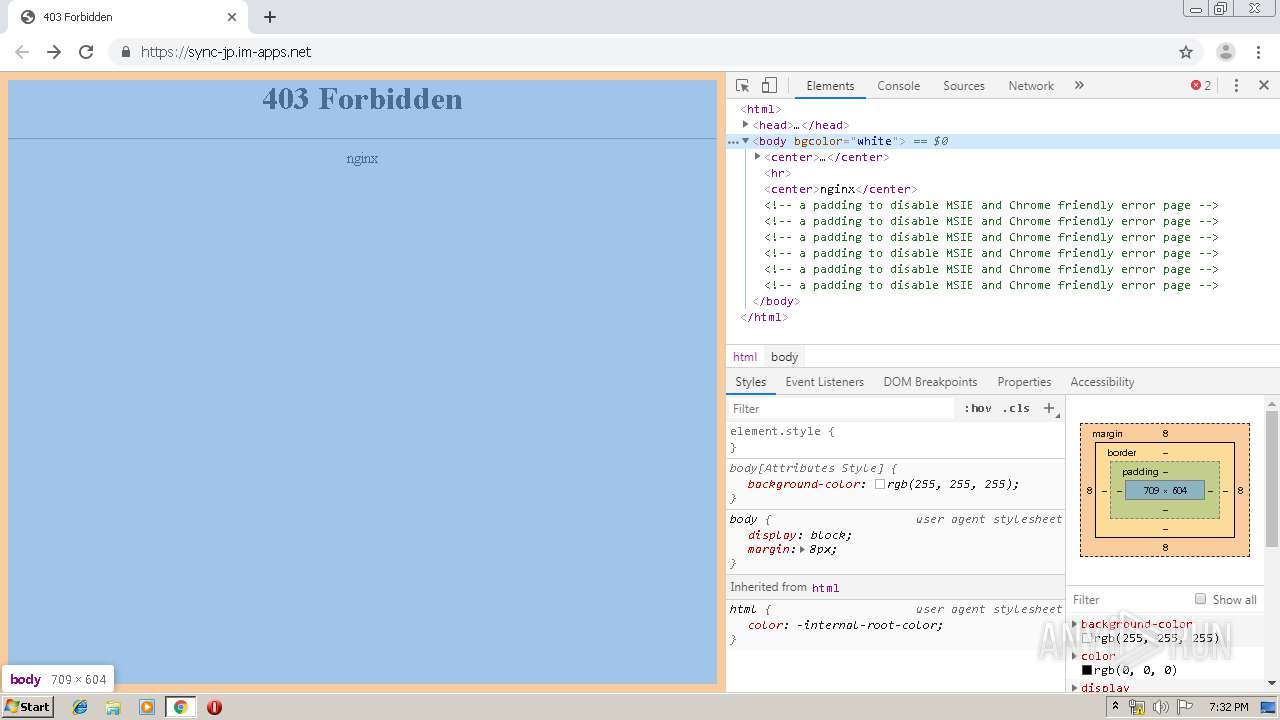Viewport: 1280px width, 720px height.
Task: Open the Windows Start menu
Action: tap(27, 707)
